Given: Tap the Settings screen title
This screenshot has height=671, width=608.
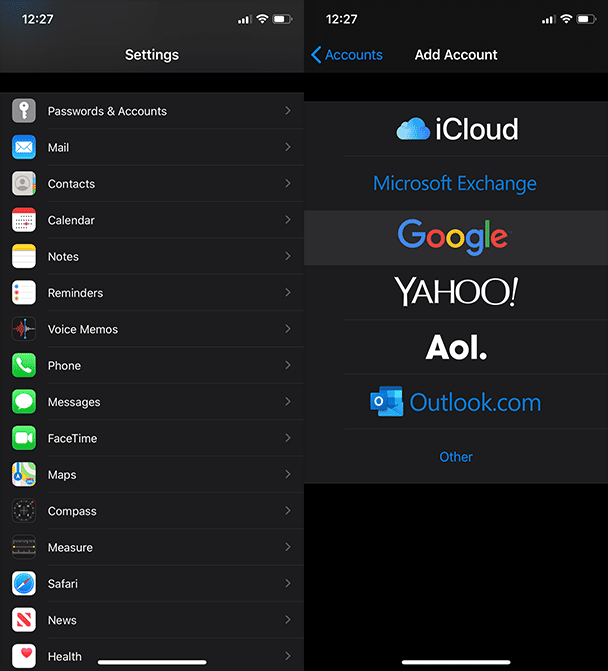Looking at the screenshot, I should pyautogui.click(x=152, y=55).
